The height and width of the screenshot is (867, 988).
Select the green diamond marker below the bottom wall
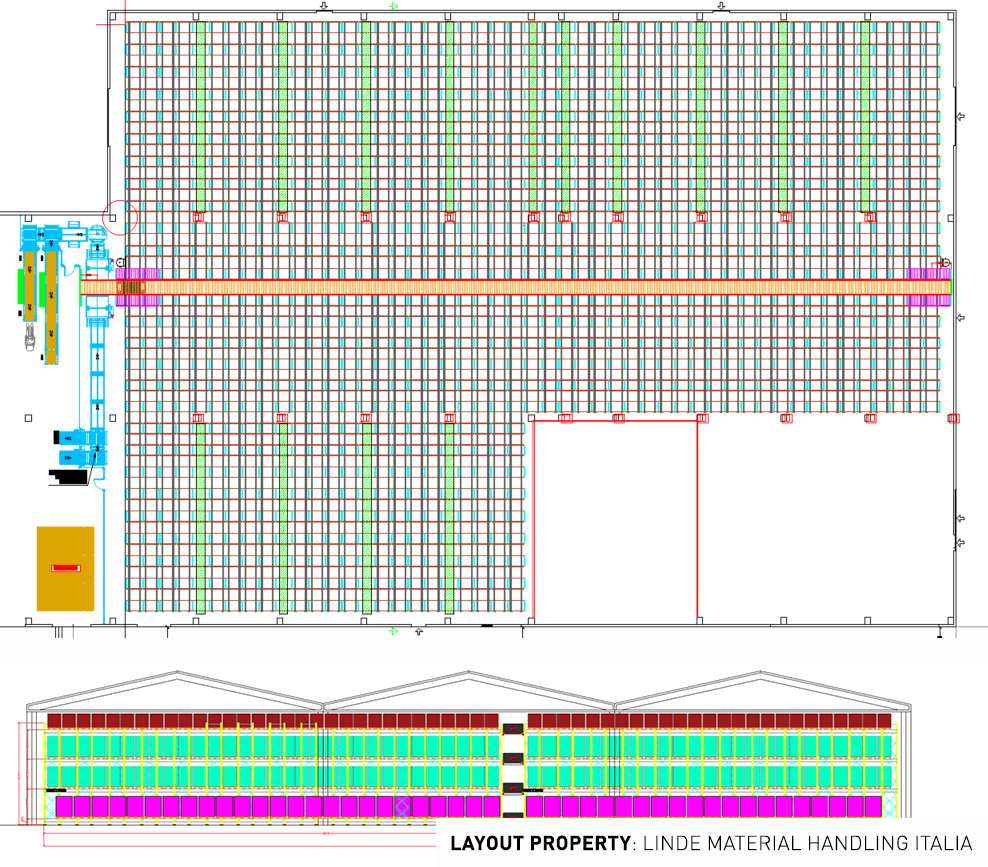point(393,632)
